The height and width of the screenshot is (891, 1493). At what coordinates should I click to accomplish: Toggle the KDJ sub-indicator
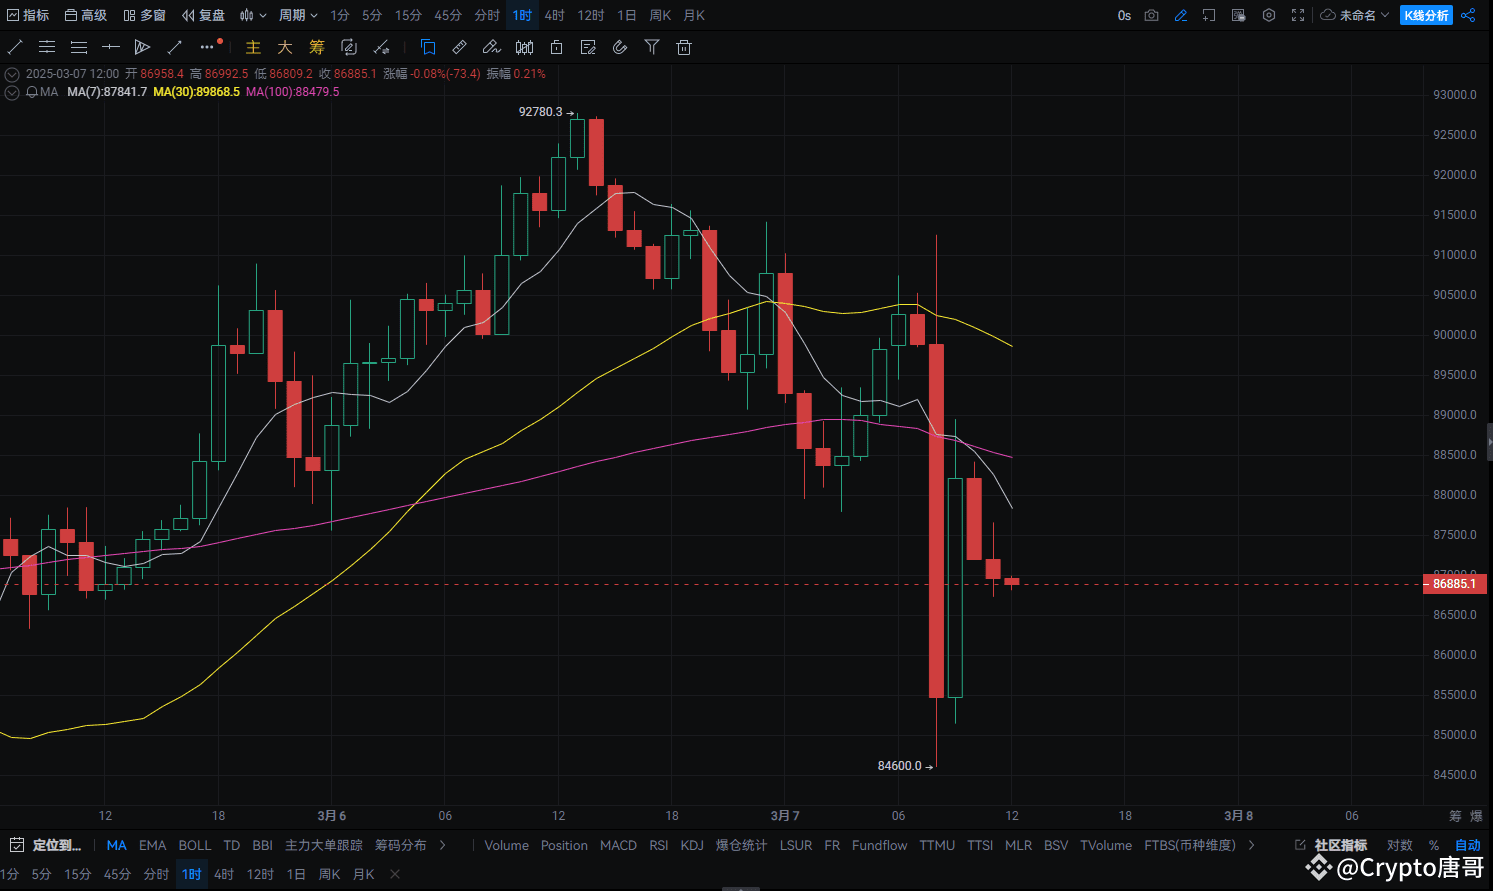(692, 845)
